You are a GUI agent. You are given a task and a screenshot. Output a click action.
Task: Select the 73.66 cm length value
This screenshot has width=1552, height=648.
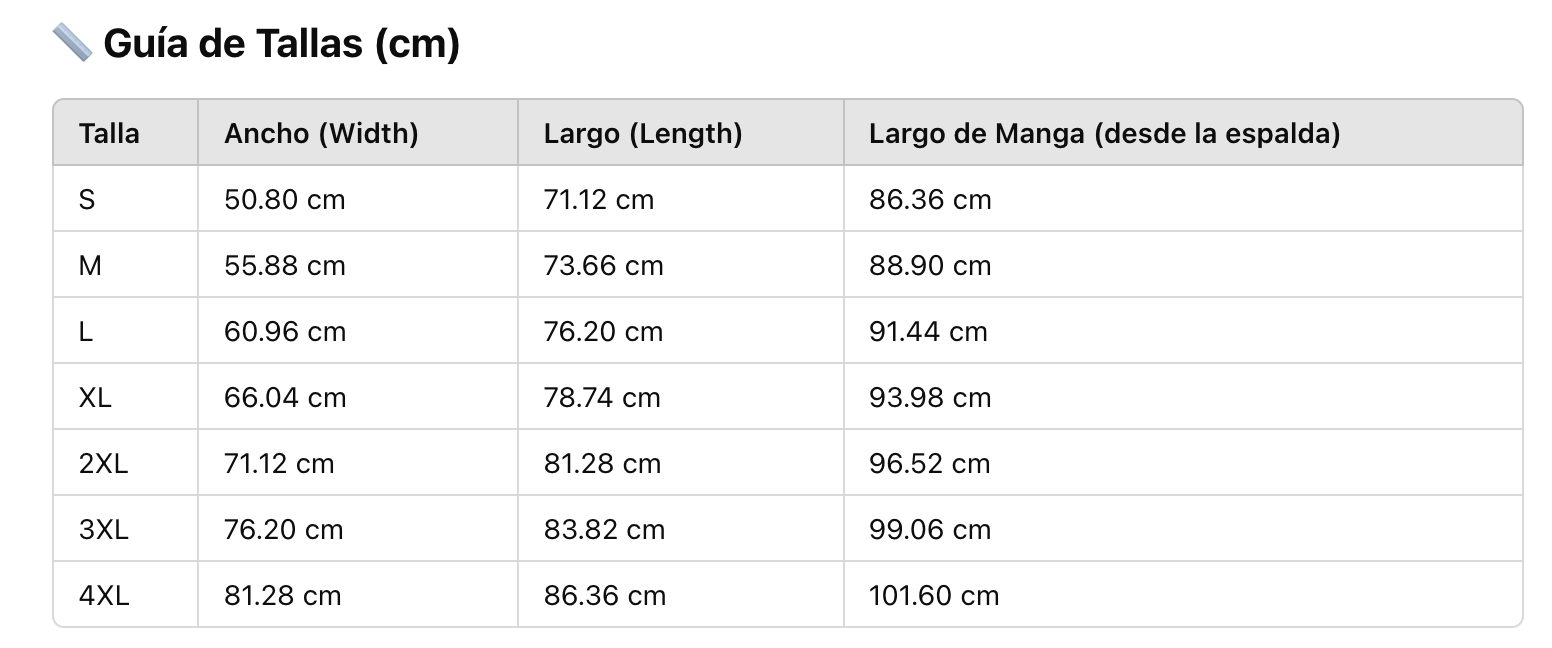coord(604,266)
